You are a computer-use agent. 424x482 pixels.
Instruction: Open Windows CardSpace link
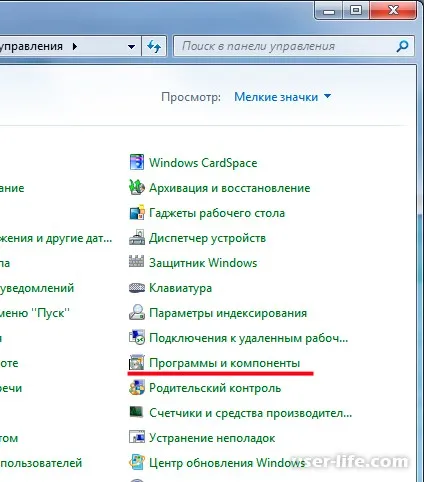point(203,163)
